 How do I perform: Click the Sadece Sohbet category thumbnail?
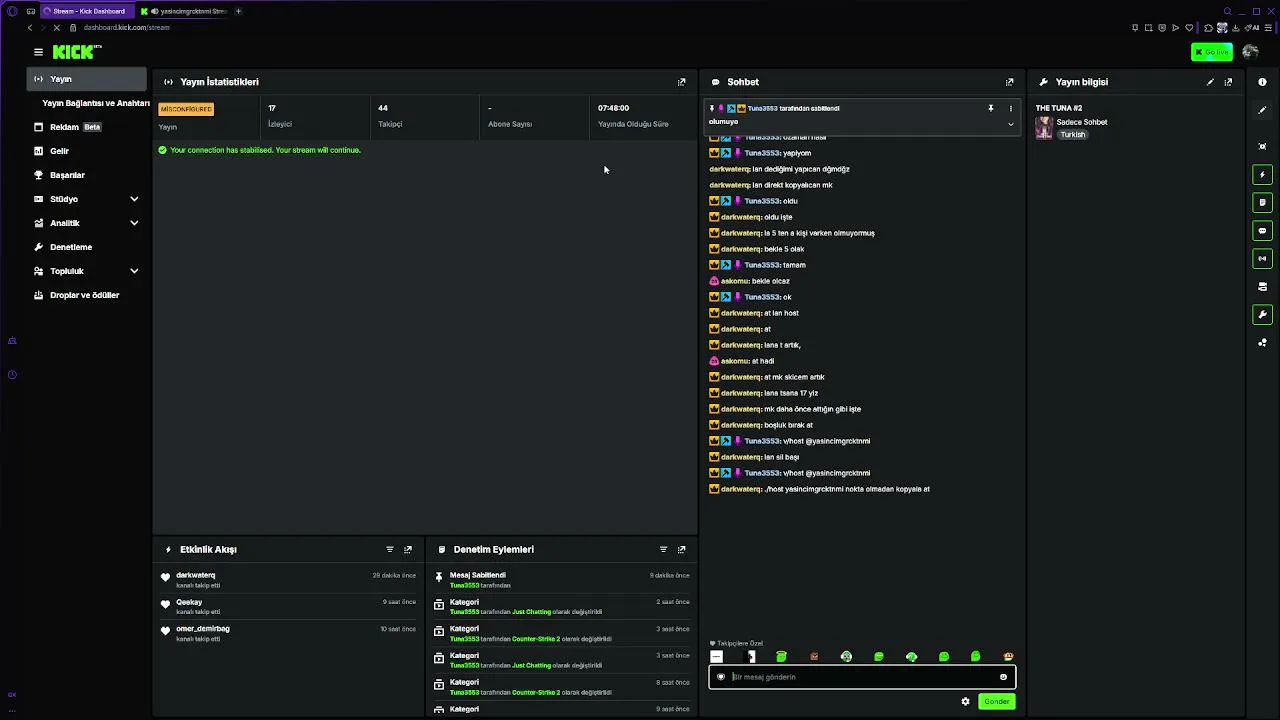[x=1044, y=128]
